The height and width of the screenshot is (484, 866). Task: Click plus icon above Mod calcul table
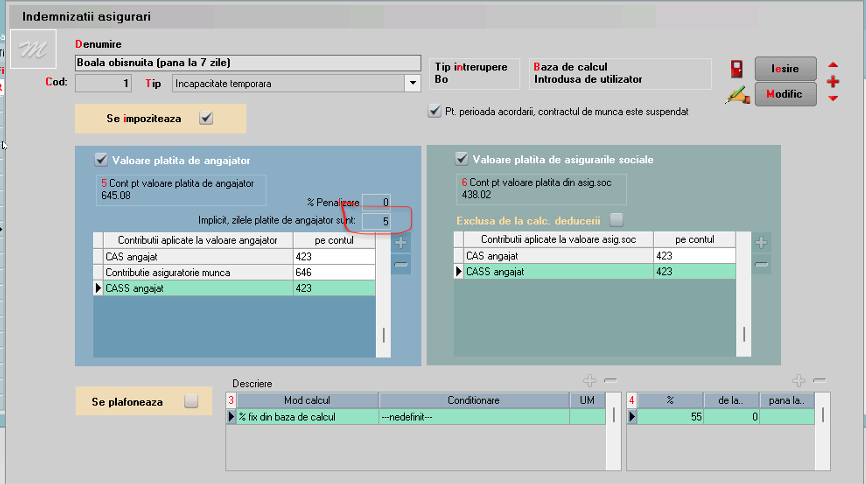tap(589, 380)
